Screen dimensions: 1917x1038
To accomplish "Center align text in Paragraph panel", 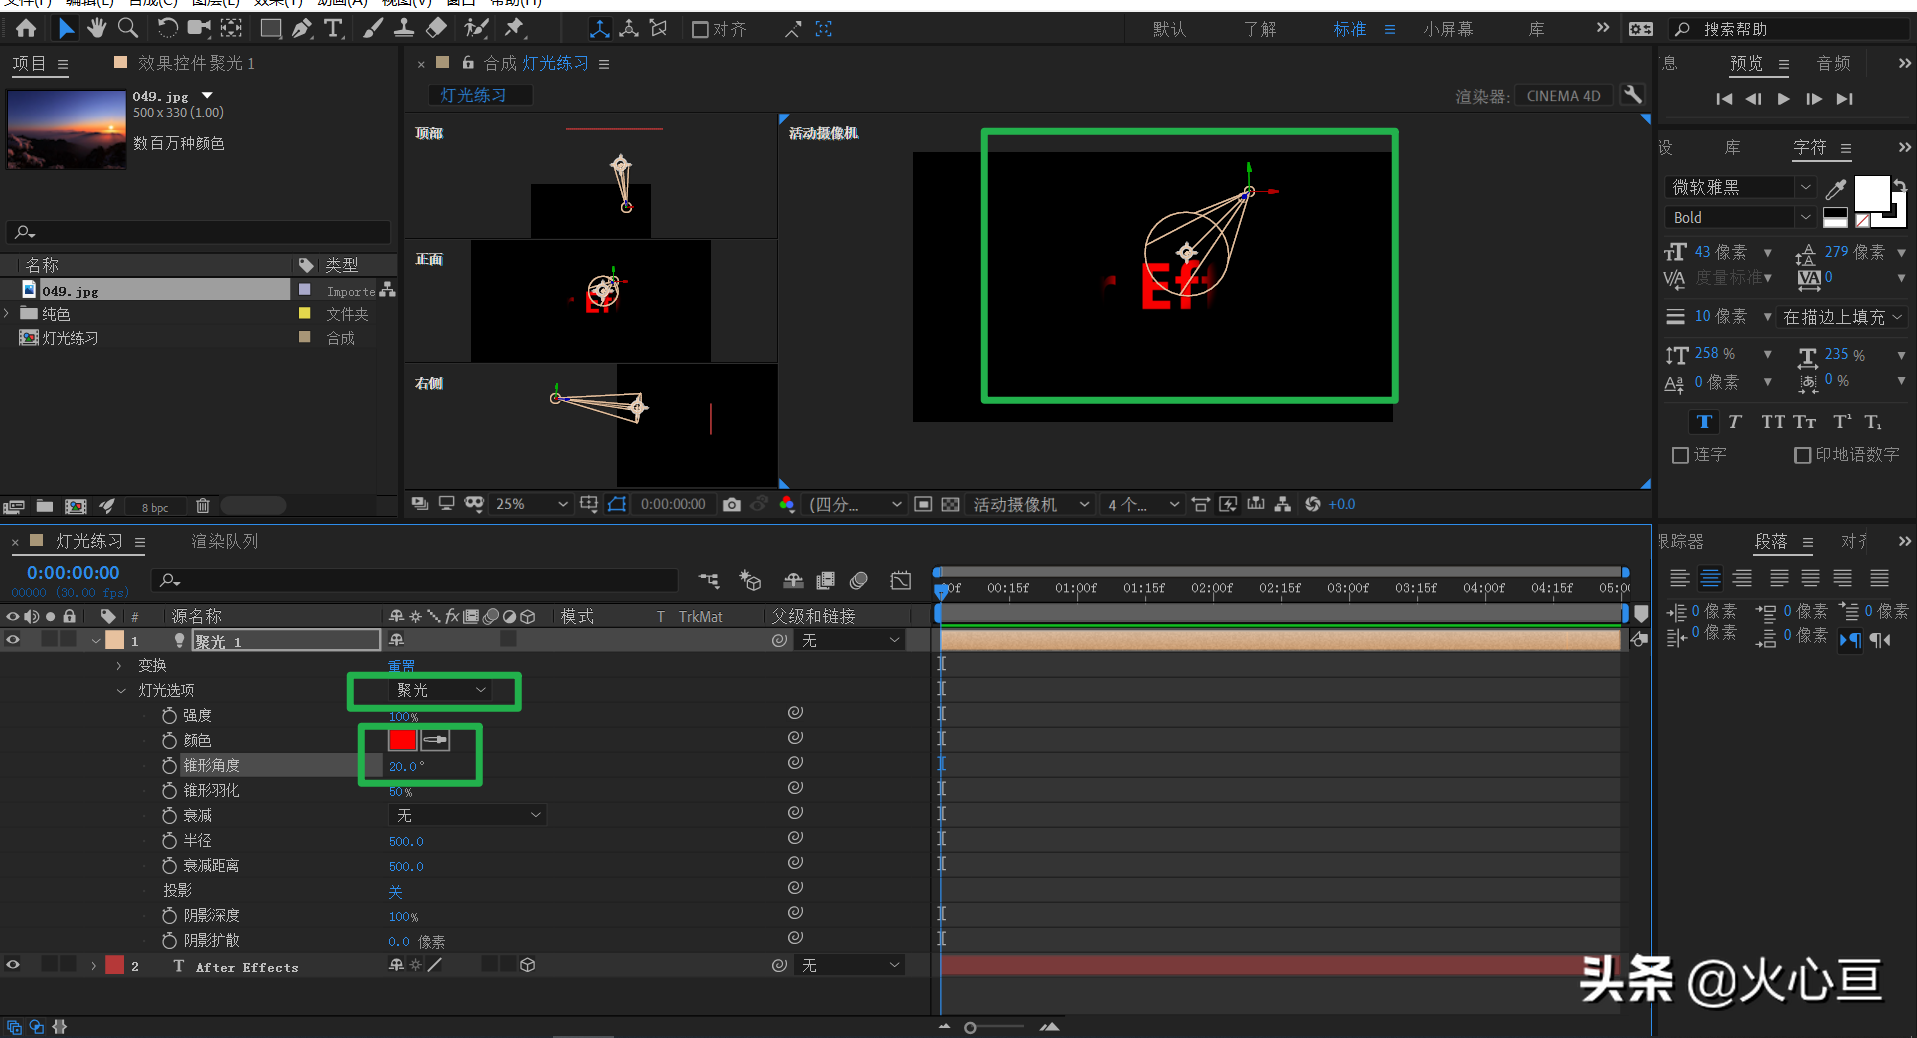I will pos(1711,578).
